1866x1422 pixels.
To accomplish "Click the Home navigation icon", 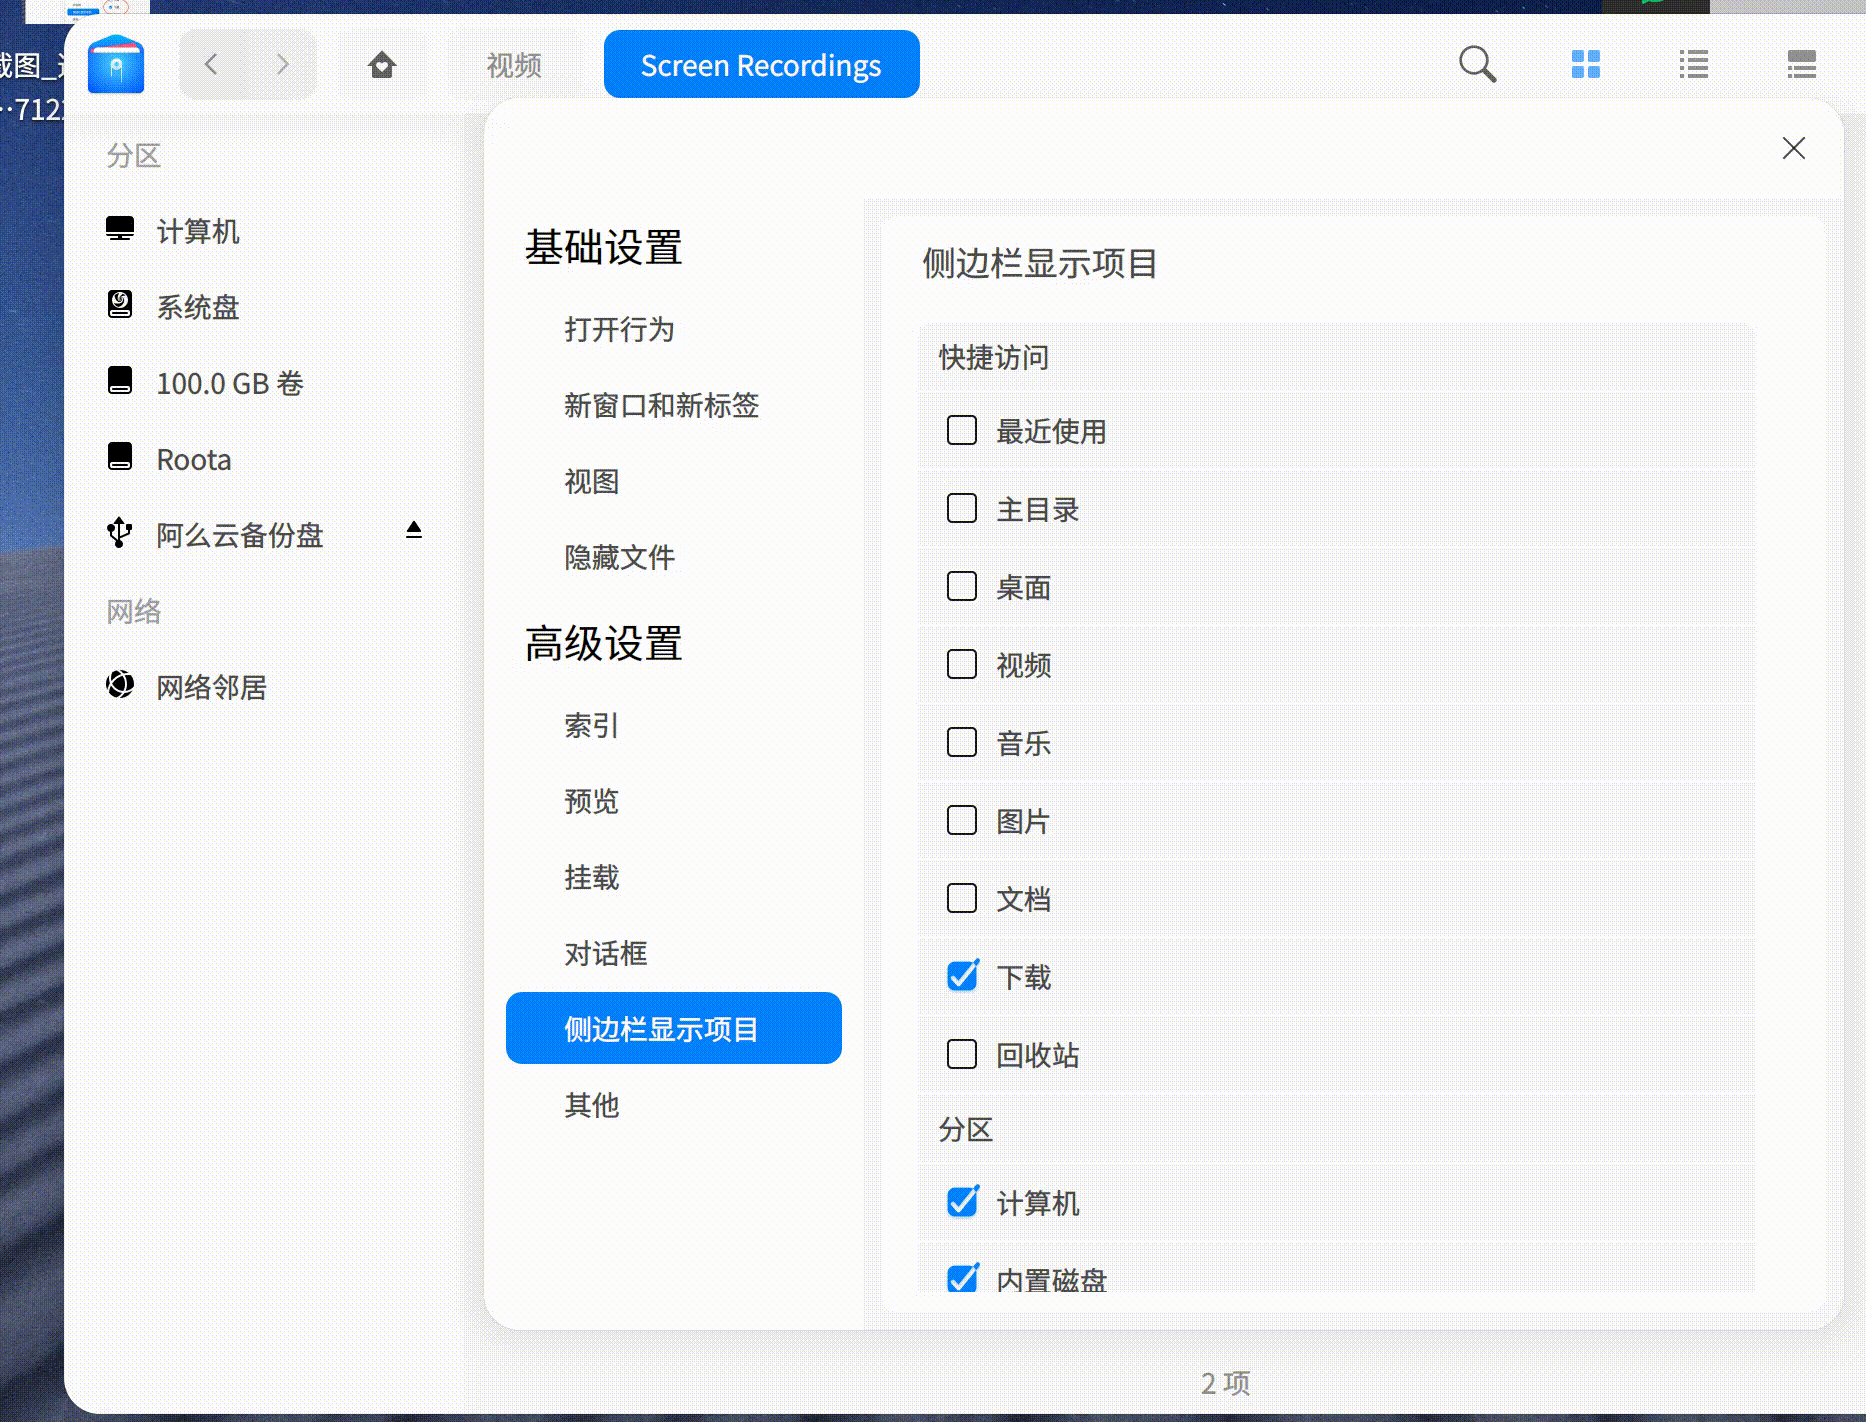I will [382, 64].
